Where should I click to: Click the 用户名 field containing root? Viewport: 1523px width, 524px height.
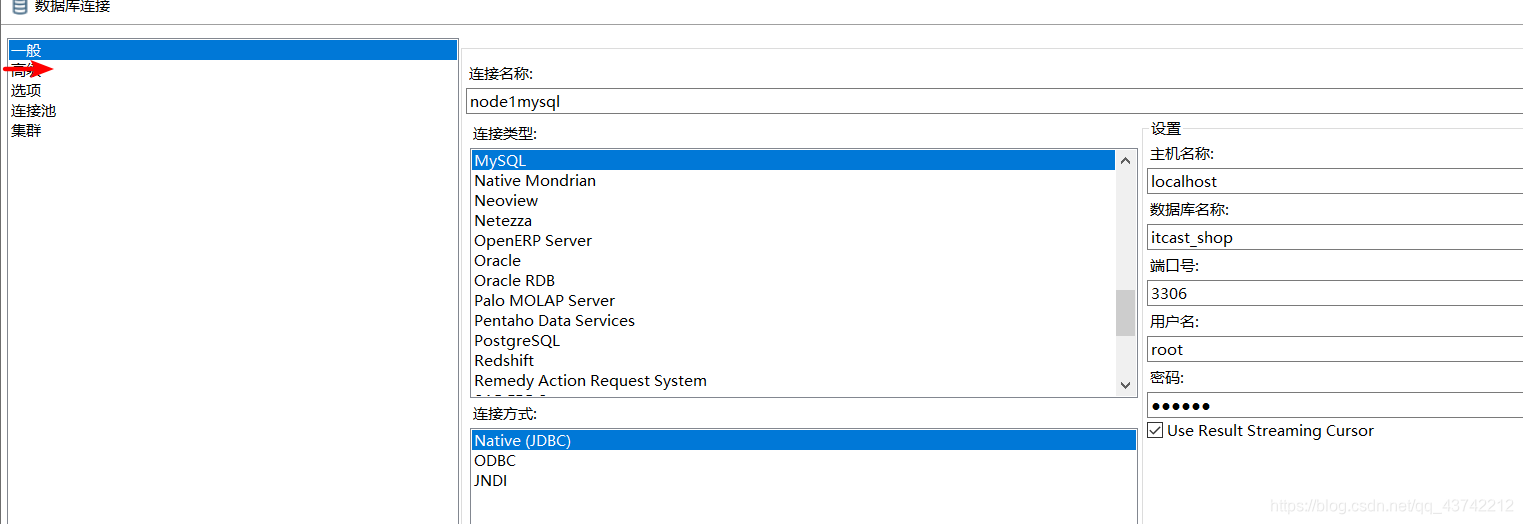pyautogui.click(x=1335, y=349)
